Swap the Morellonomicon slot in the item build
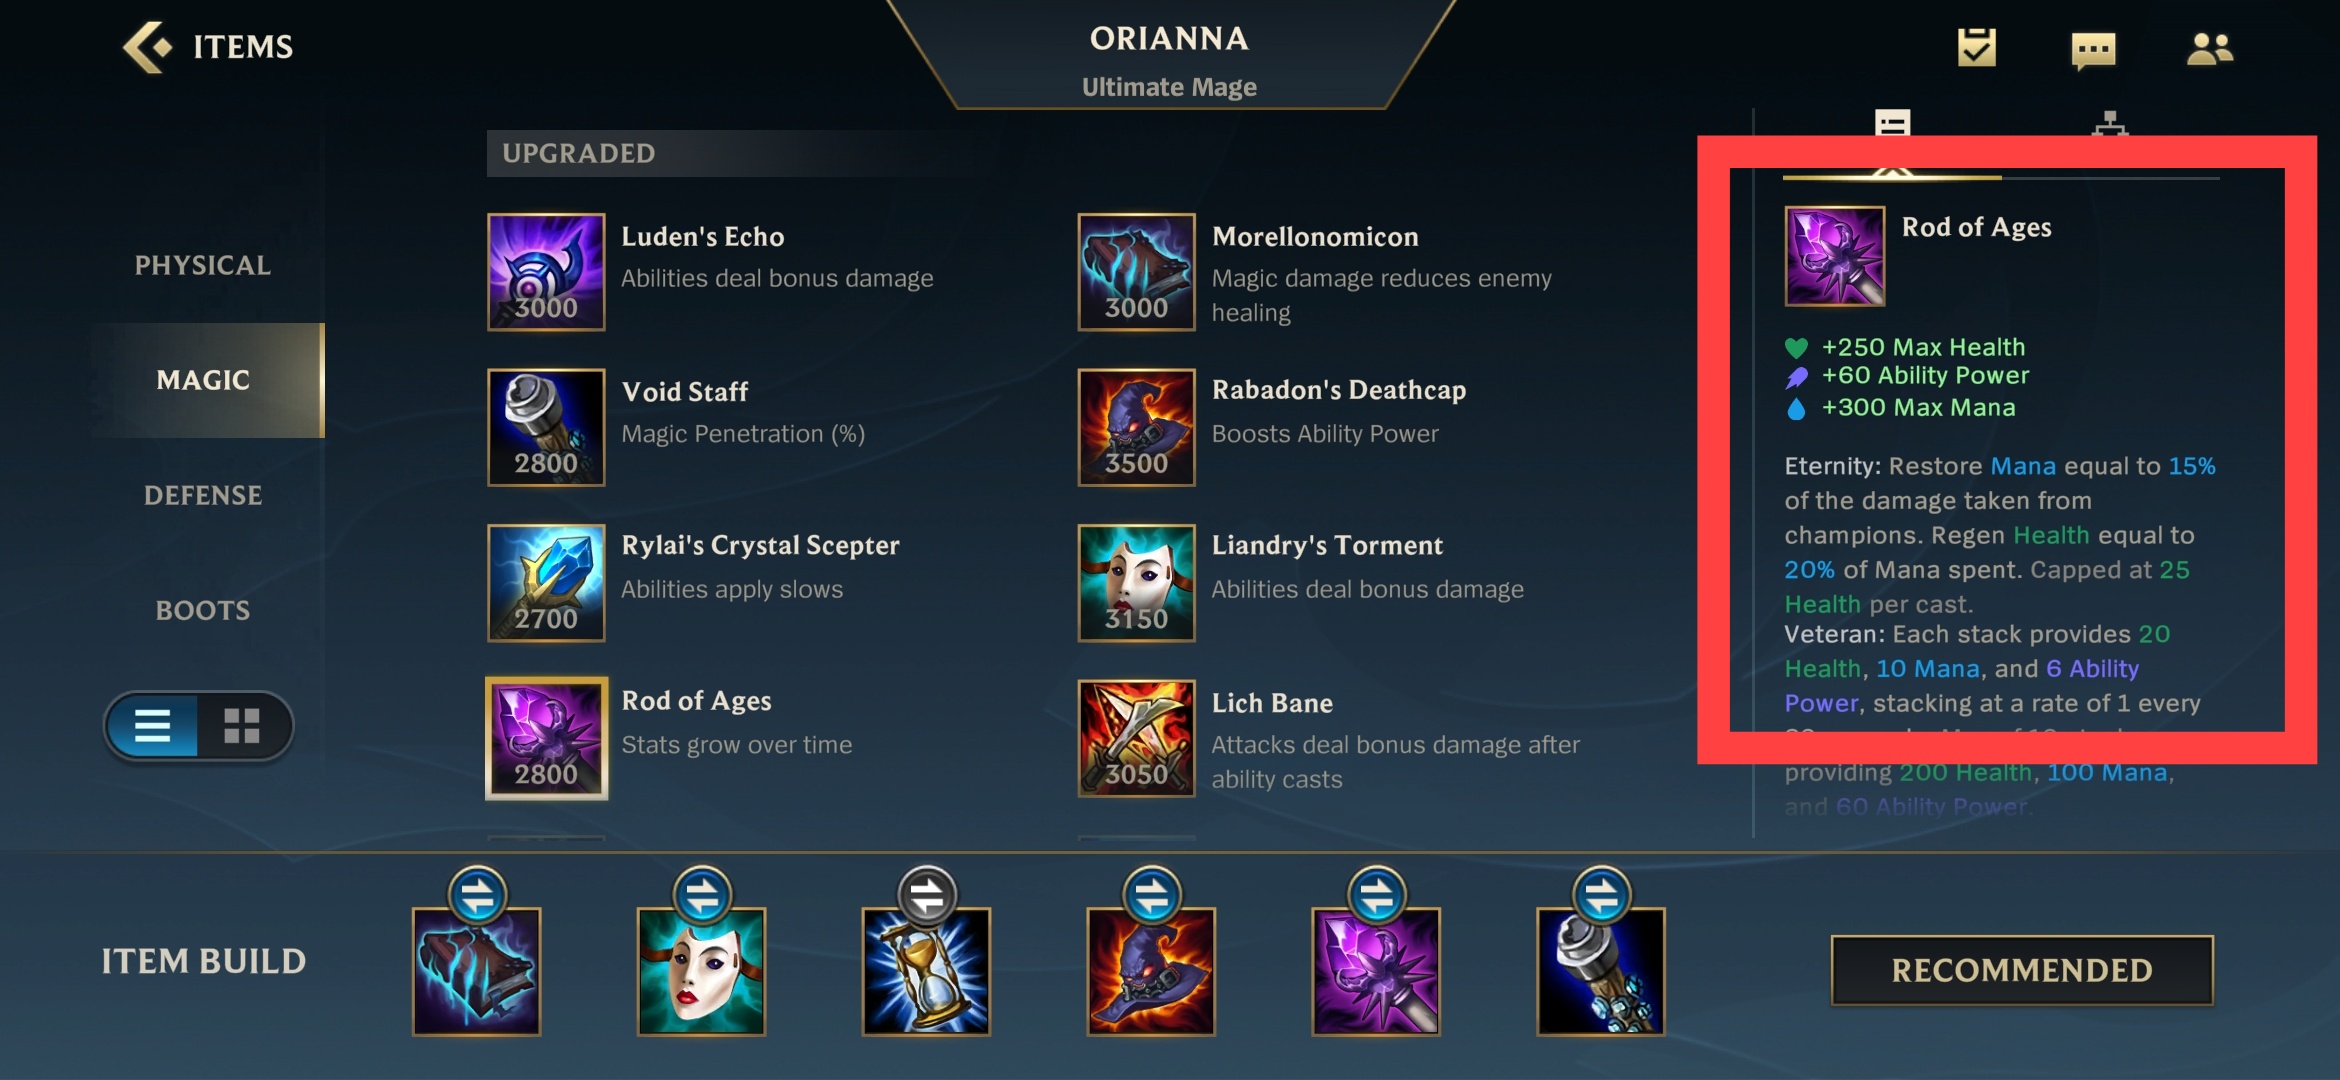The image size is (2340, 1080). (477, 895)
